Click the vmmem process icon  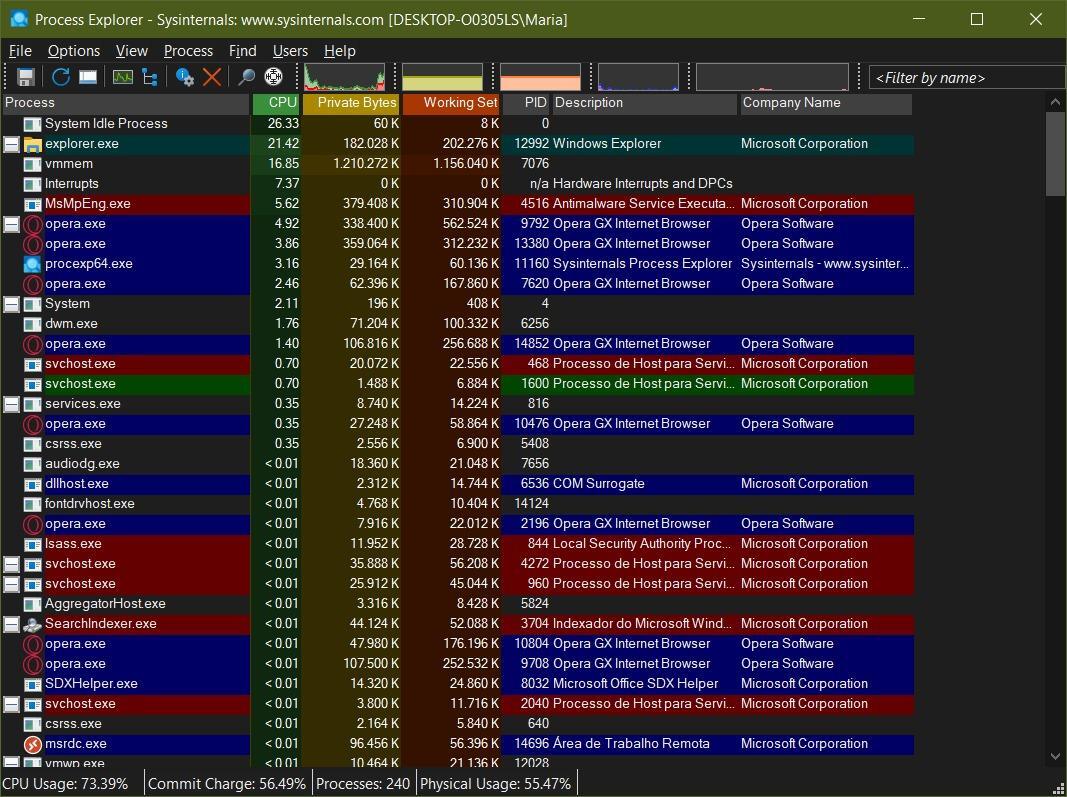pos(32,164)
